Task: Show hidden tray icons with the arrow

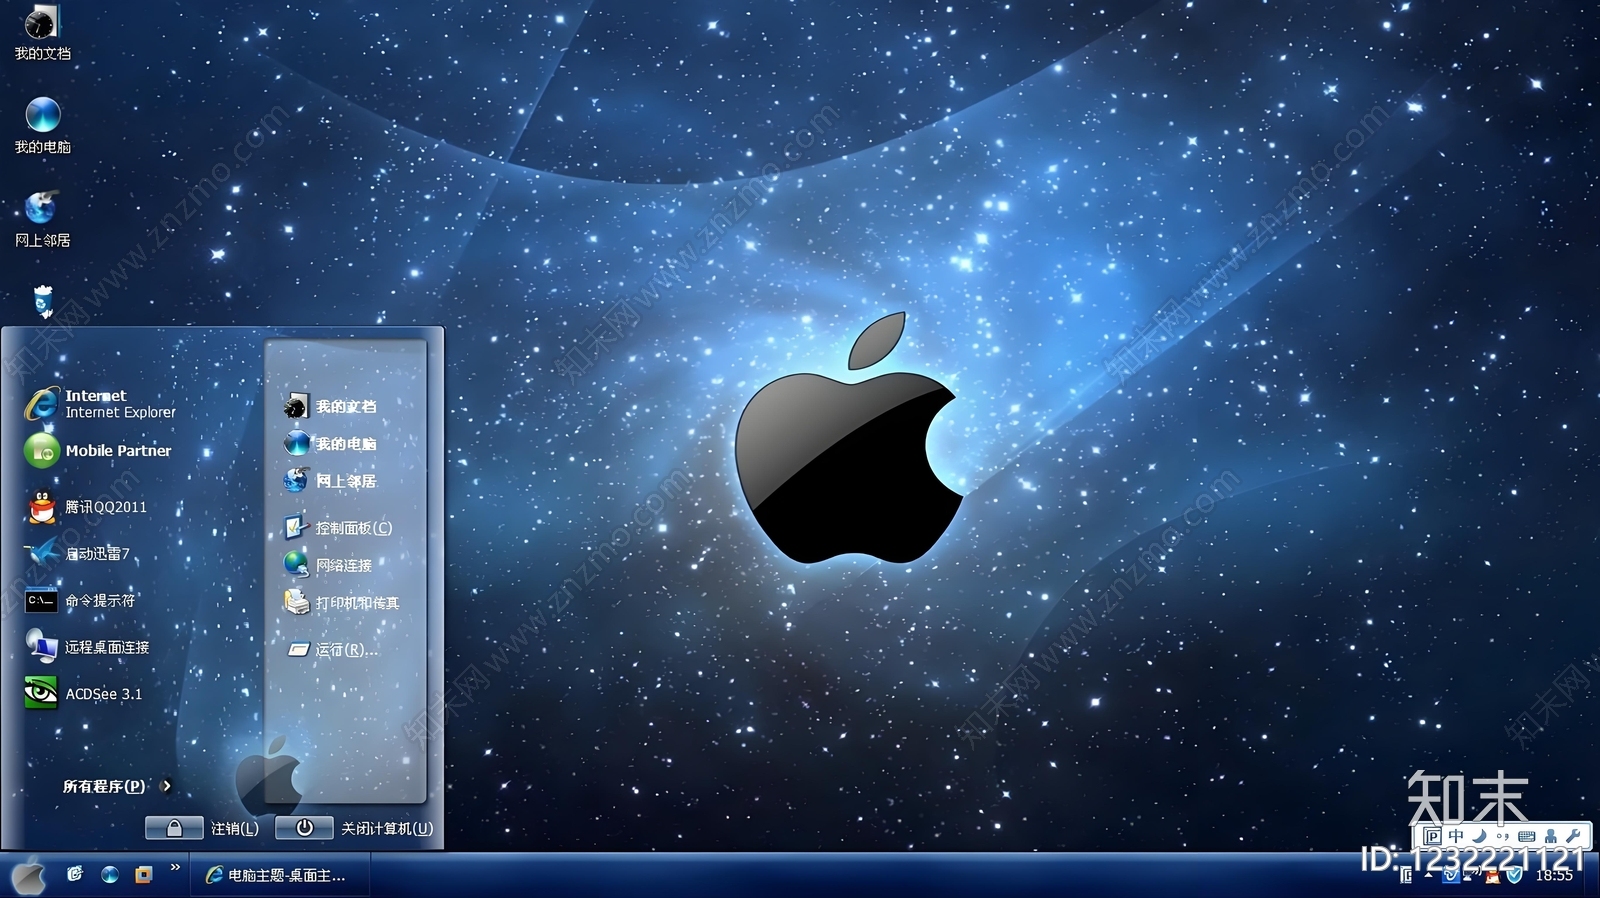Action: click(x=1427, y=875)
